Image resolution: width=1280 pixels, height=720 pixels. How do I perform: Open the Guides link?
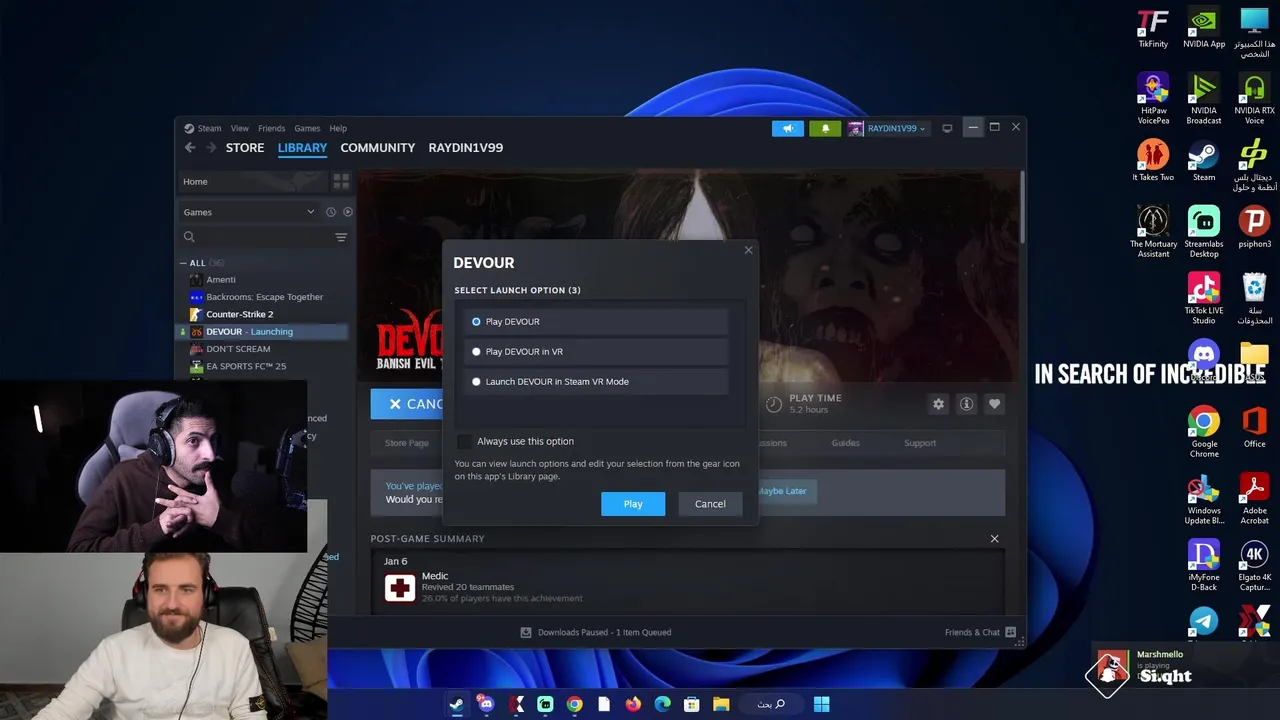tap(845, 443)
